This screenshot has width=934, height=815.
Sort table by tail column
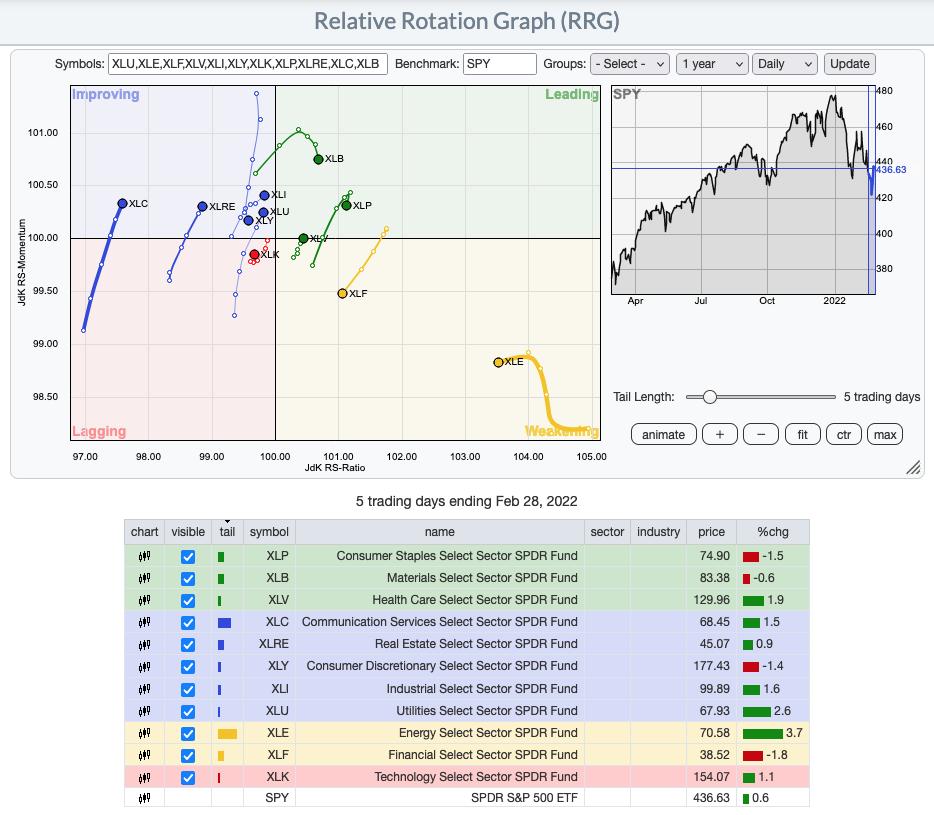pyautogui.click(x=227, y=531)
